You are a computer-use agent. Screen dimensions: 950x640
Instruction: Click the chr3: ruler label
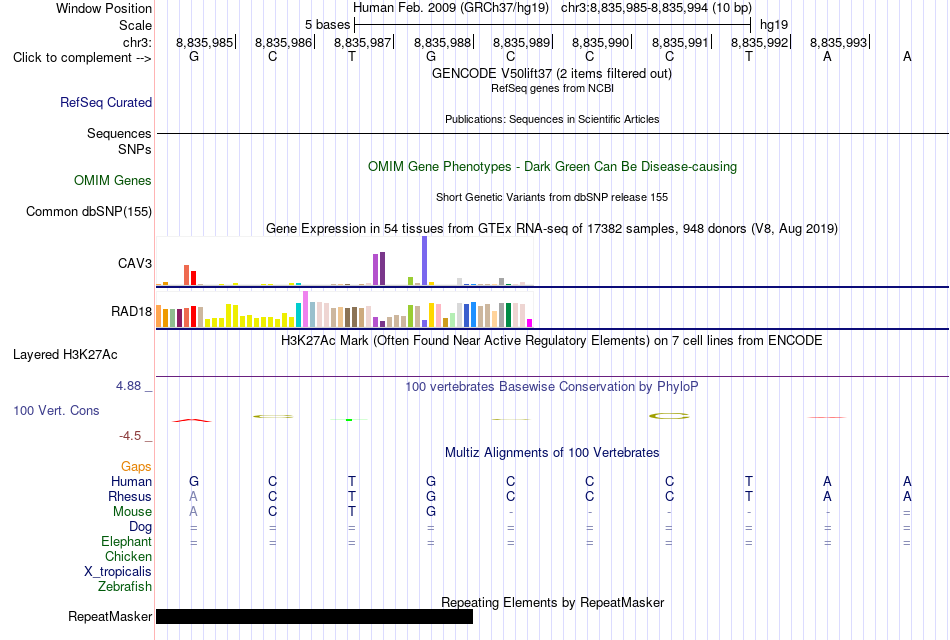[137, 42]
